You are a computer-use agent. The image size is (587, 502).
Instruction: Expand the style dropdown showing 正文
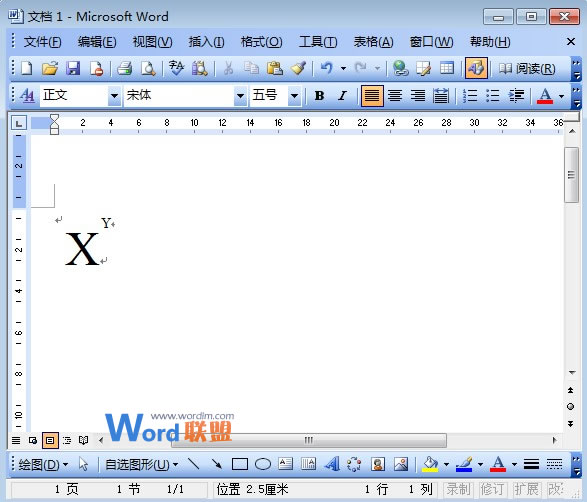tap(114, 96)
